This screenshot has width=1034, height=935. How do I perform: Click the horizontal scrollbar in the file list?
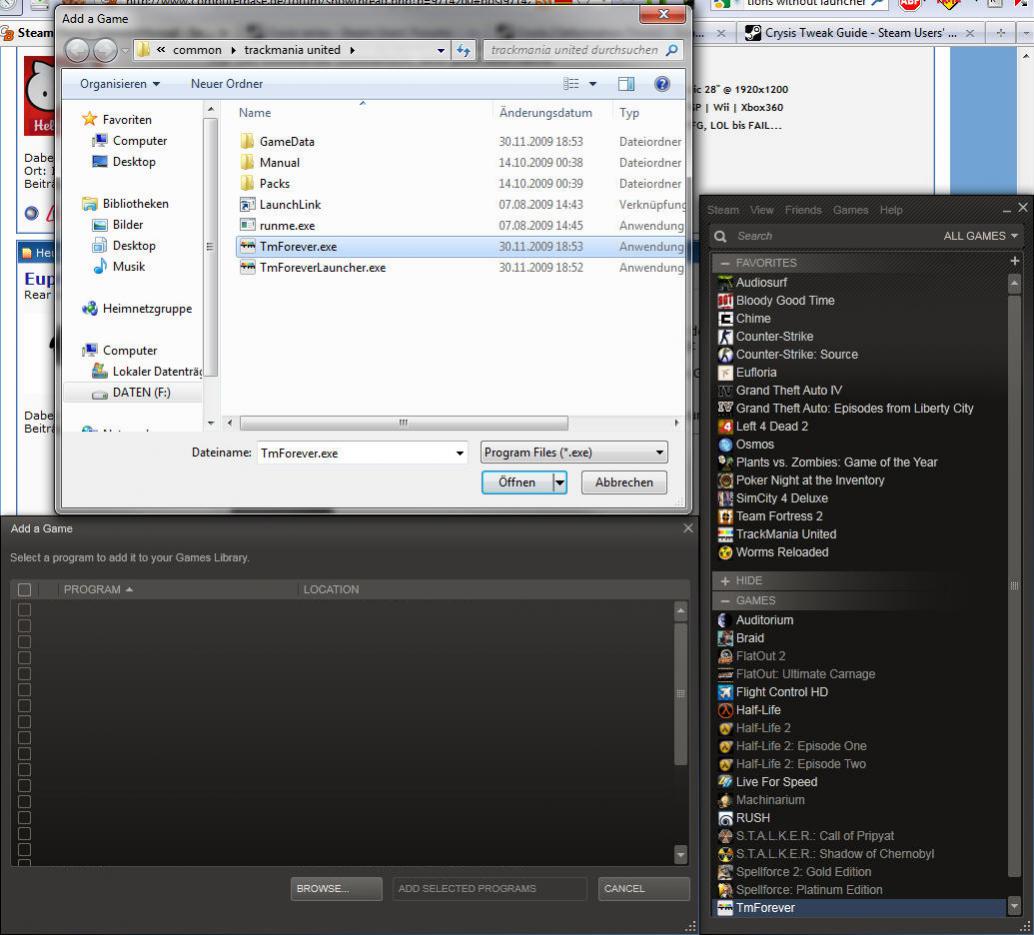pos(404,423)
